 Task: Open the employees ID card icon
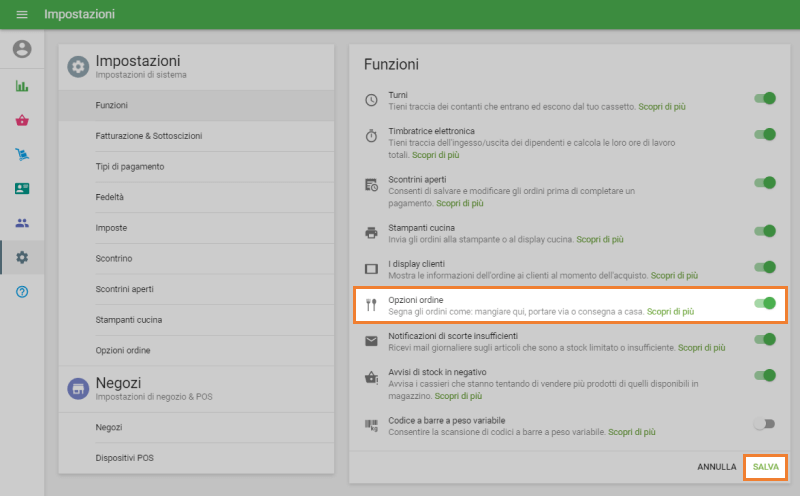coord(22,188)
